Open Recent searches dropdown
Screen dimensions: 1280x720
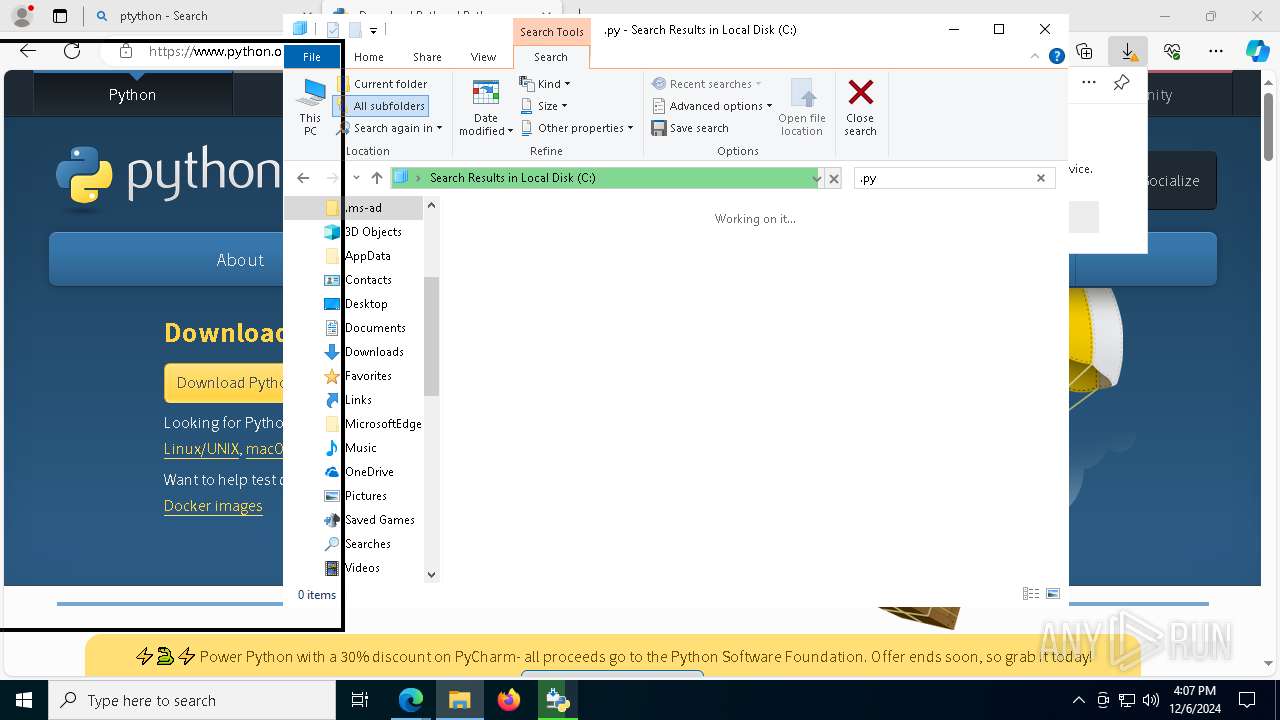(x=707, y=84)
